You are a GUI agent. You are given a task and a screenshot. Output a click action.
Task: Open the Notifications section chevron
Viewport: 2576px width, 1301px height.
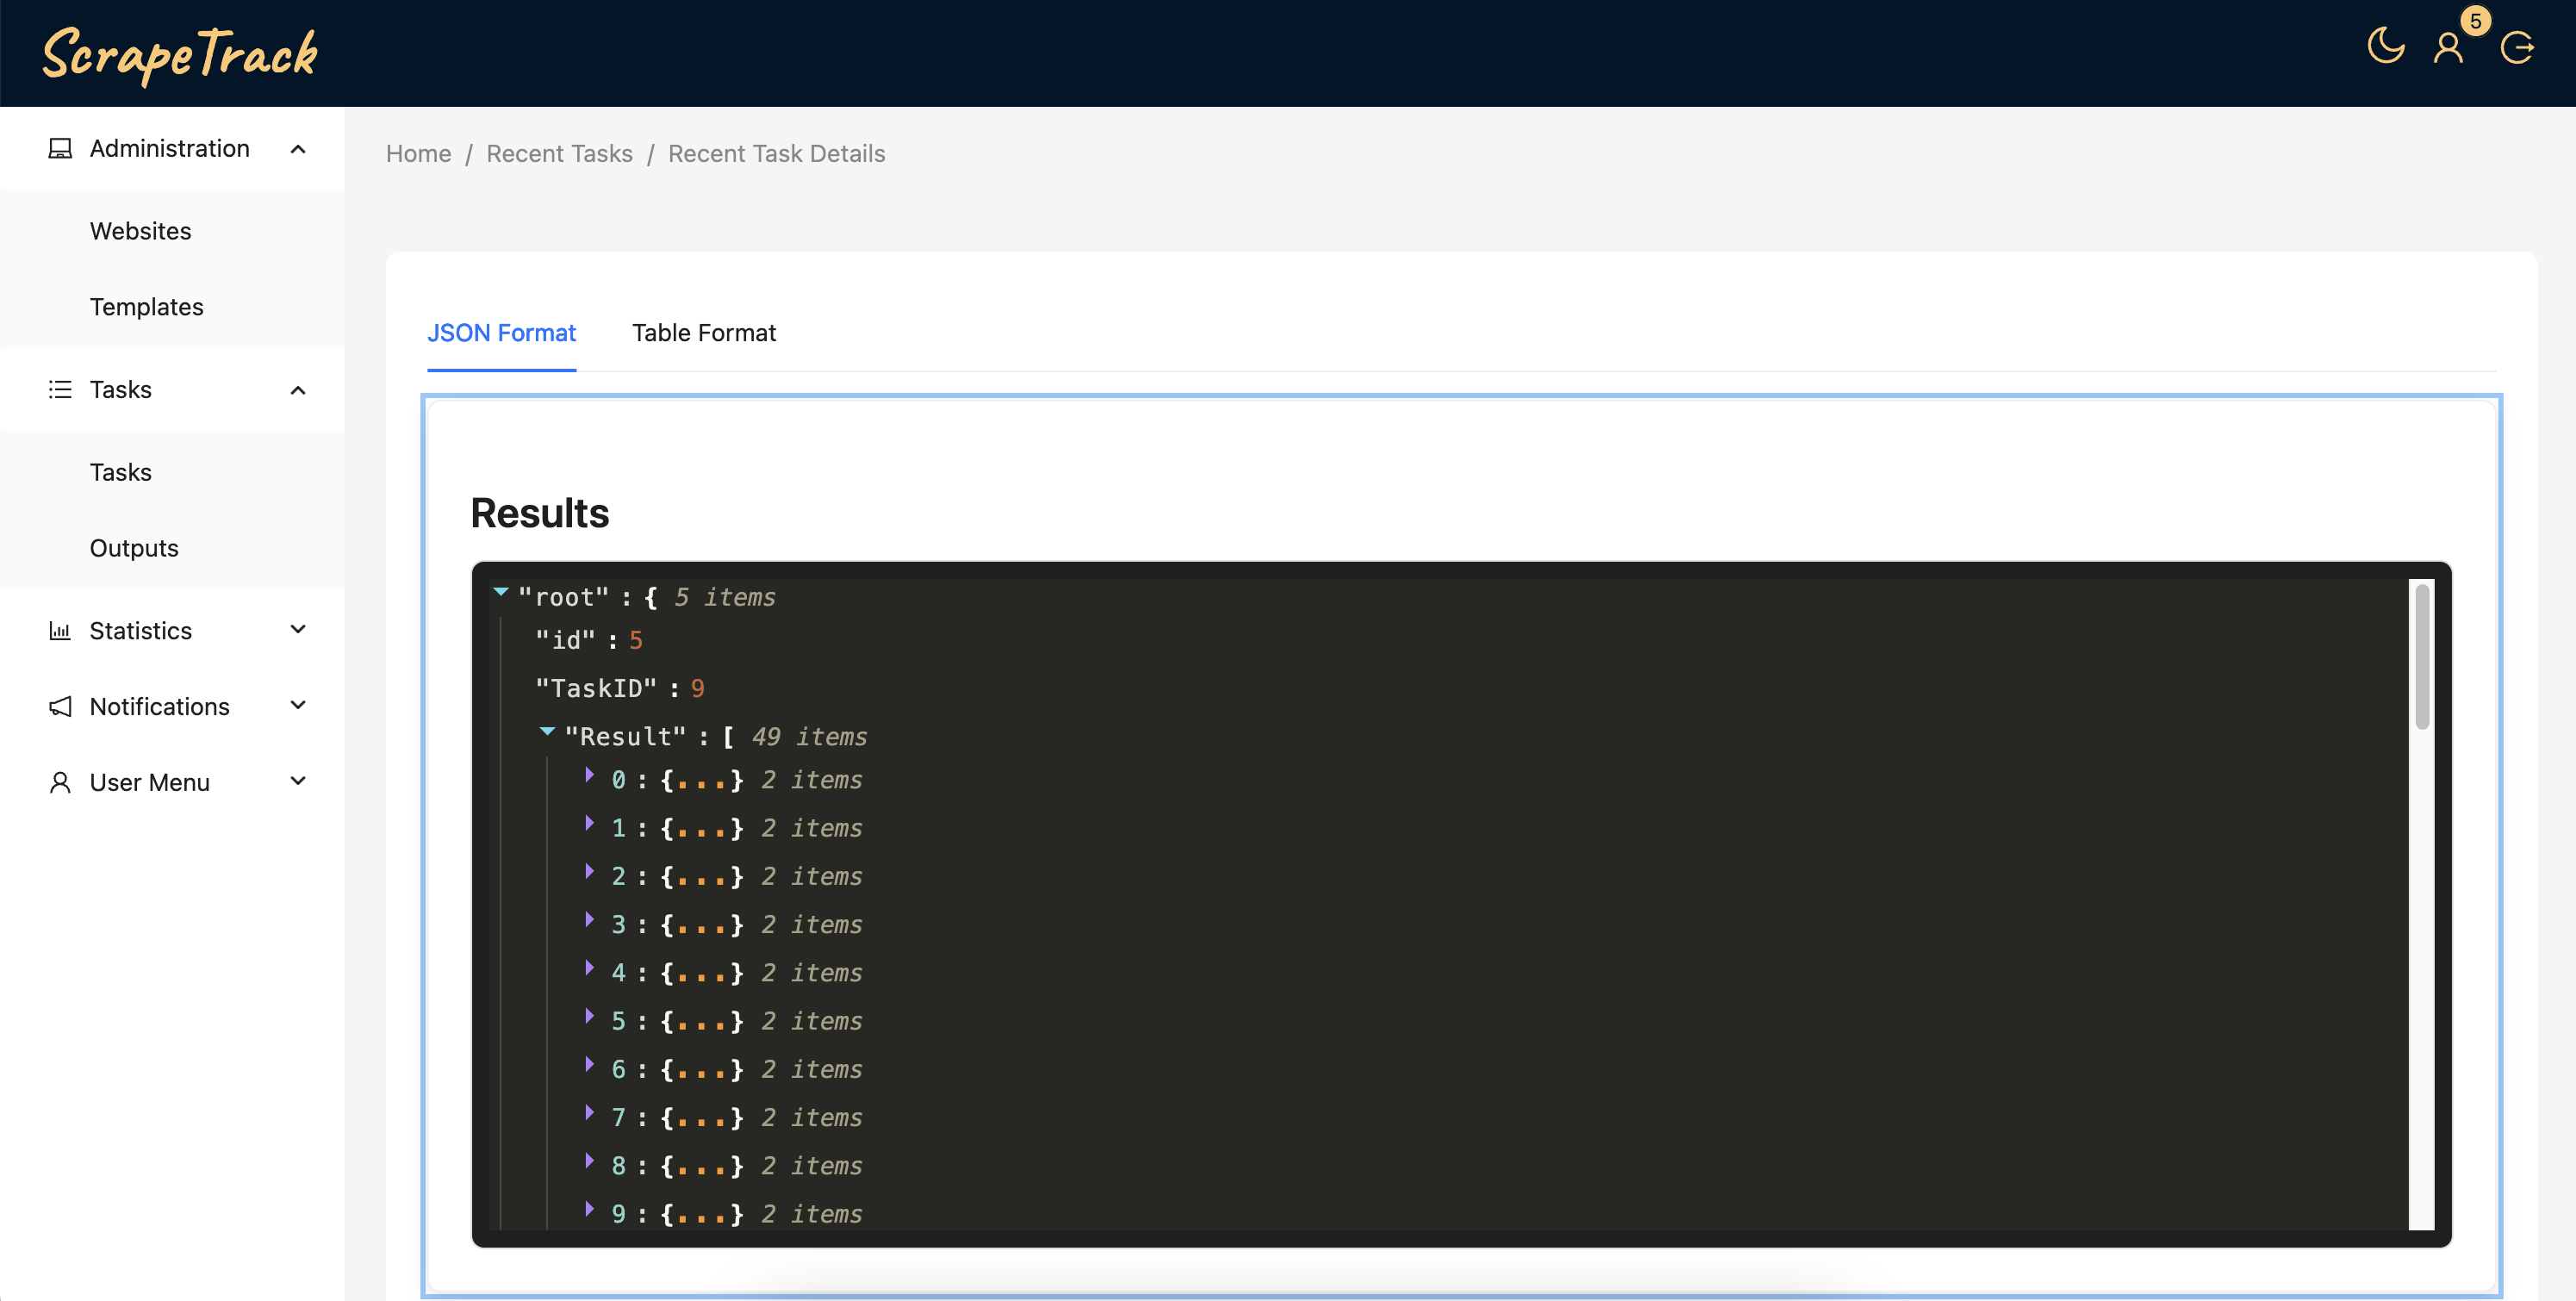tap(297, 706)
